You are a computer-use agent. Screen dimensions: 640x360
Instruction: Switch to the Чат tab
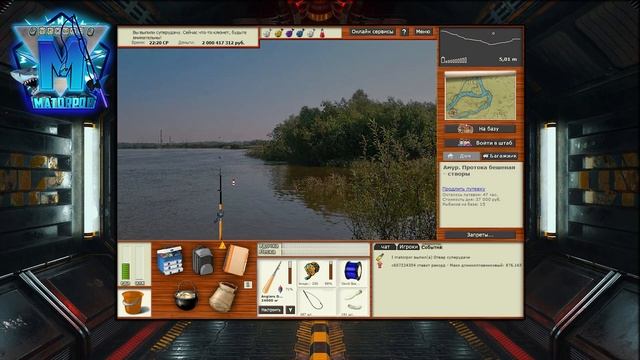384,247
